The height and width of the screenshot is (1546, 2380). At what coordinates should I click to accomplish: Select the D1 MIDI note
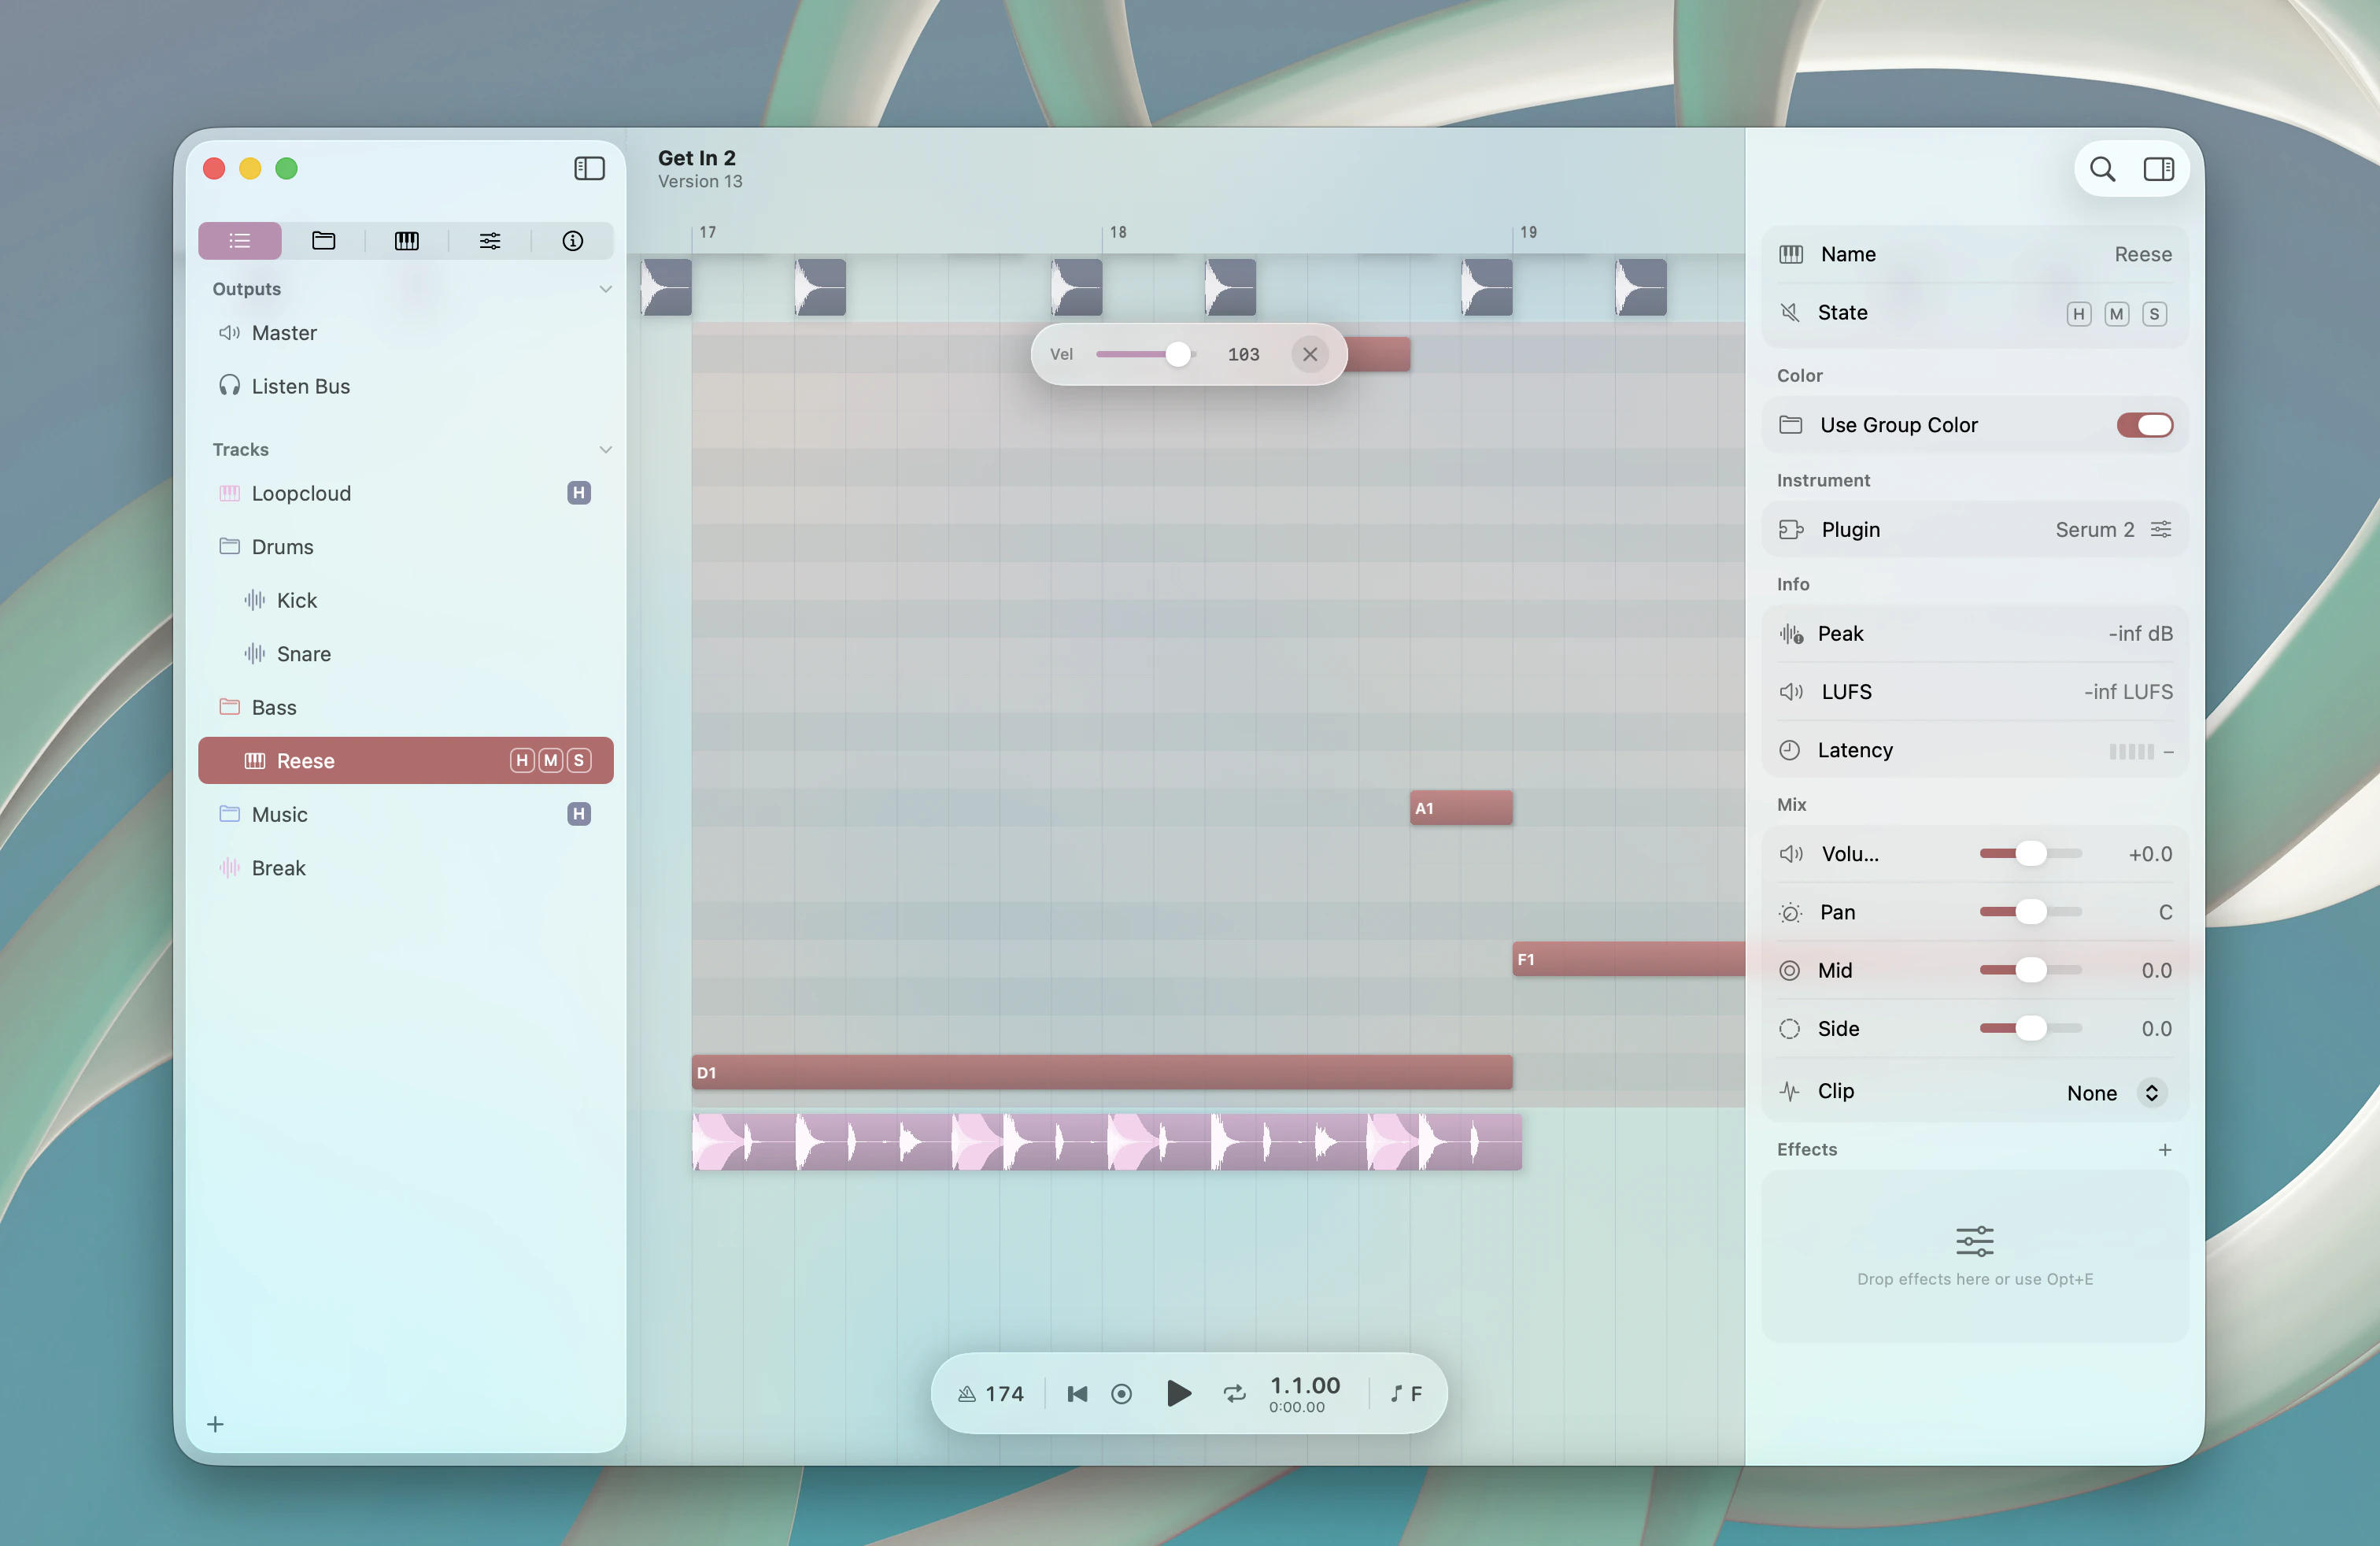[x=1102, y=1072]
